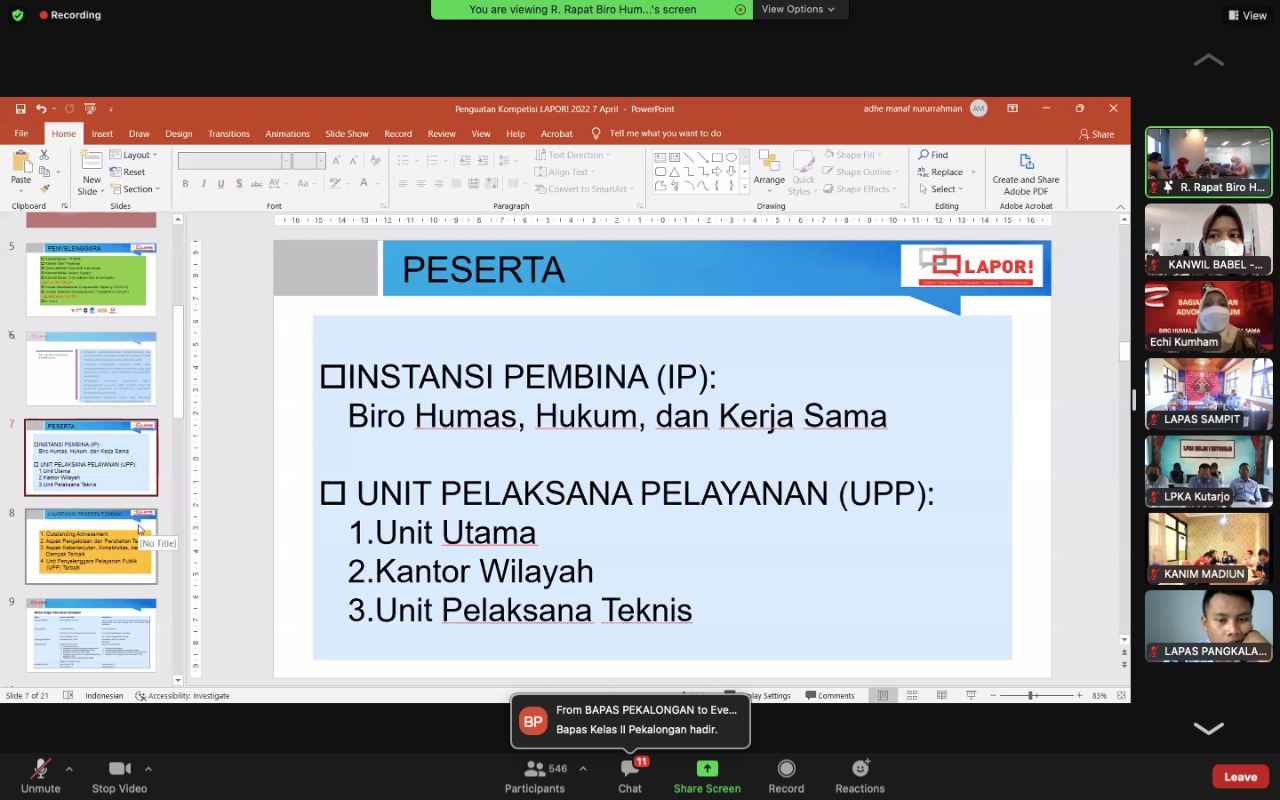The width and height of the screenshot is (1280, 800).
Task: Open video options arrow beside Stop Video
Action: click(x=148, y=769)
